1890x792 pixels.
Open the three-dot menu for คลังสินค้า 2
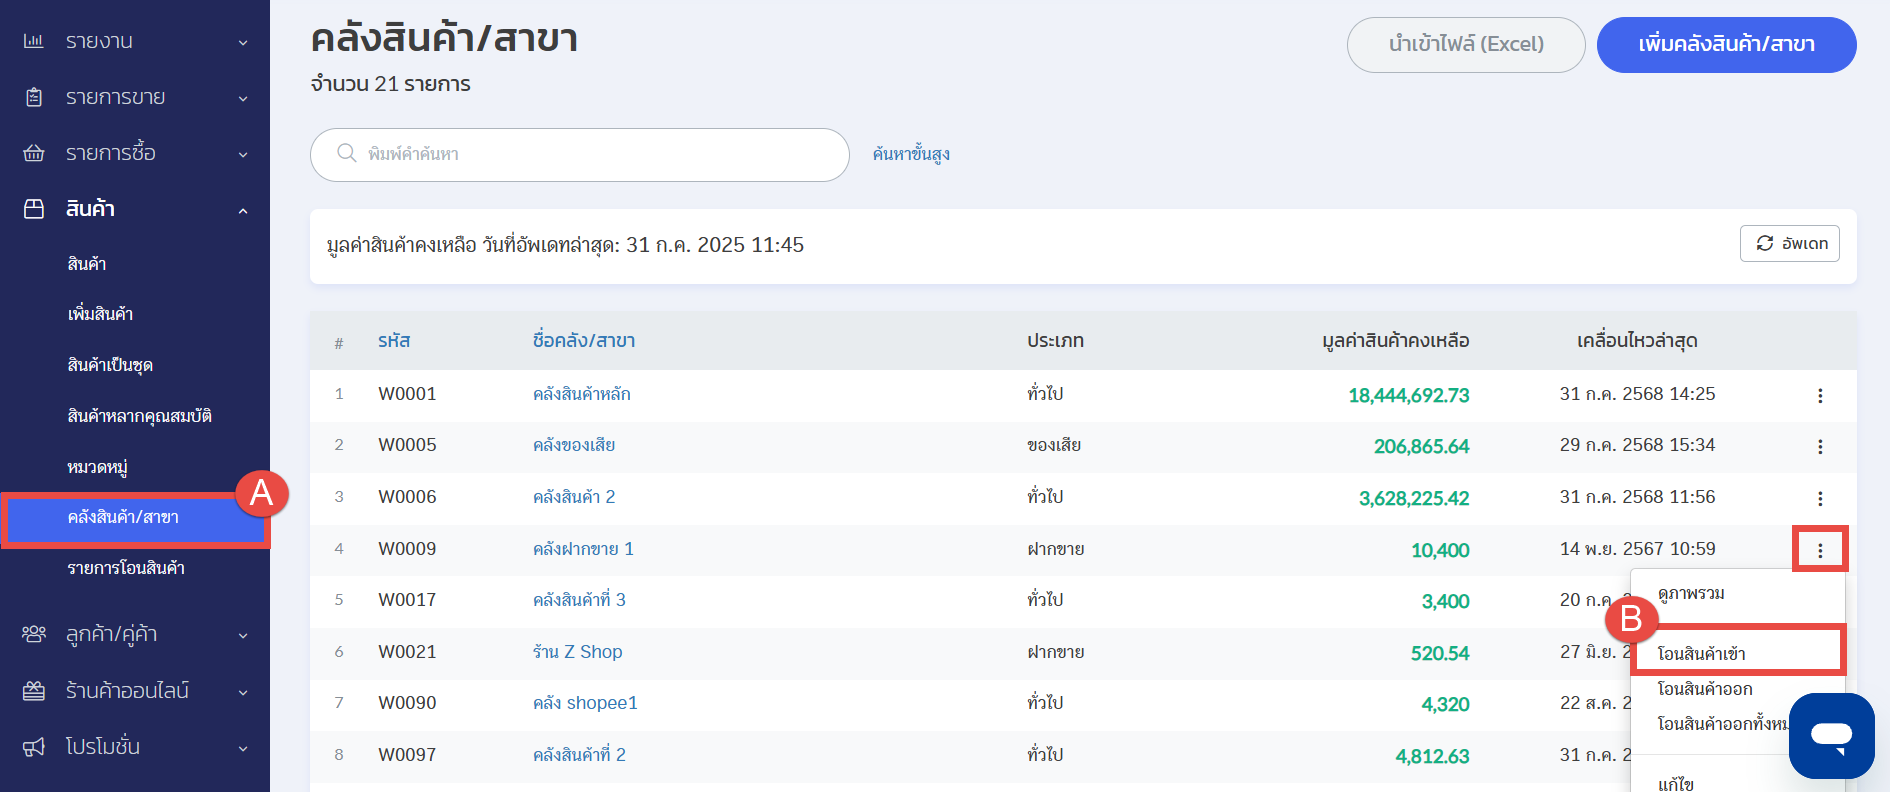[x=1819, y=498]
